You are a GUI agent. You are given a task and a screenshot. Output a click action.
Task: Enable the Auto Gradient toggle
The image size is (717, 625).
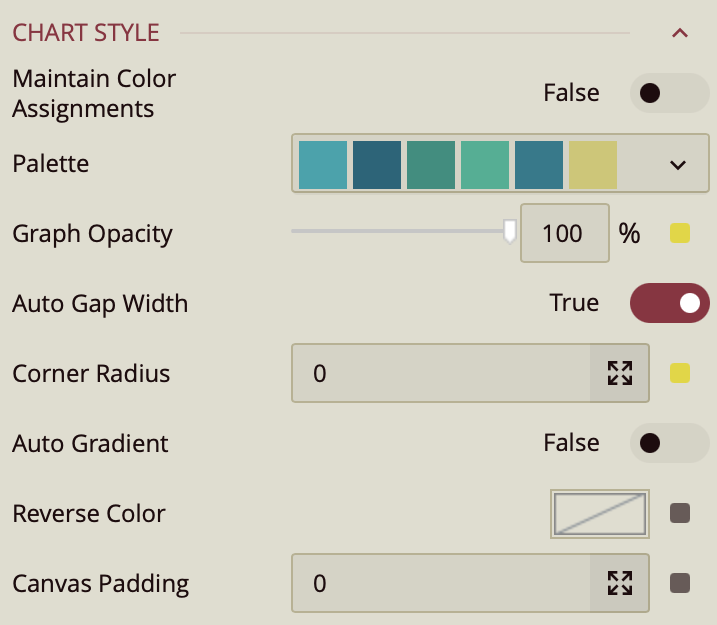[x=669, y=443]
